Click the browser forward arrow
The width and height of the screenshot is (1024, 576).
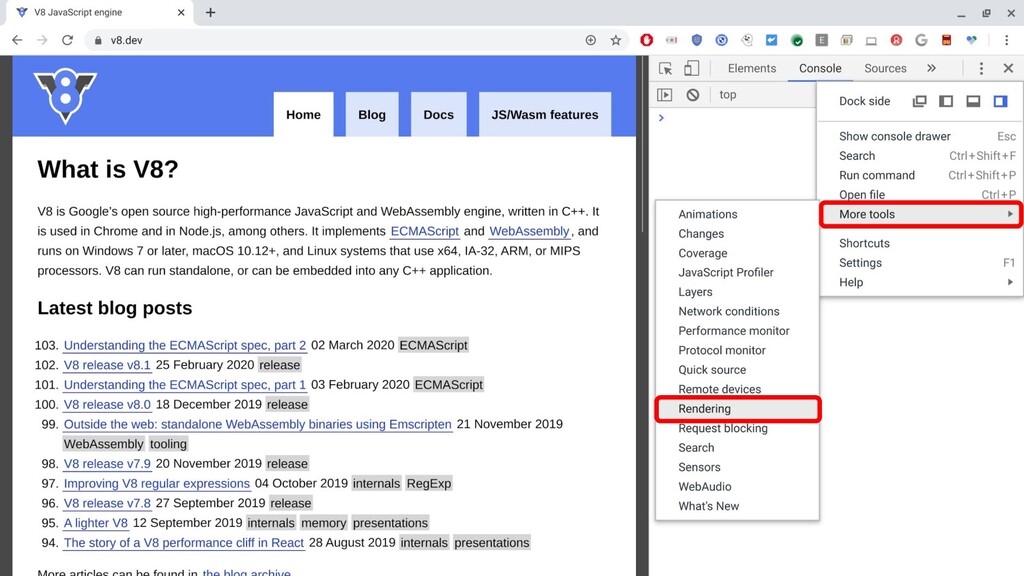42,40
